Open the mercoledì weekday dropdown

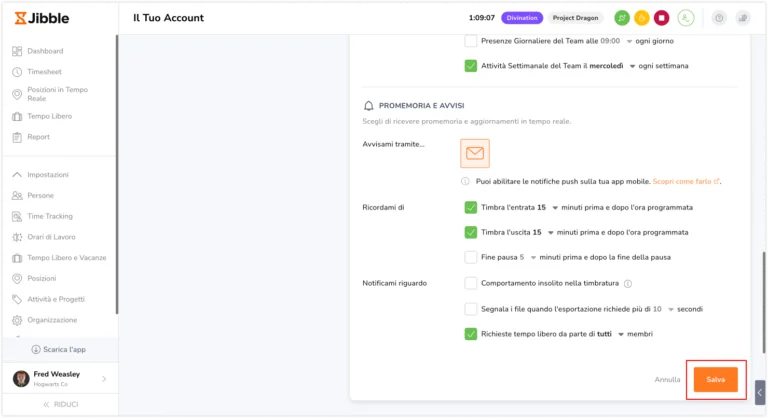click(x=632, y=66)
